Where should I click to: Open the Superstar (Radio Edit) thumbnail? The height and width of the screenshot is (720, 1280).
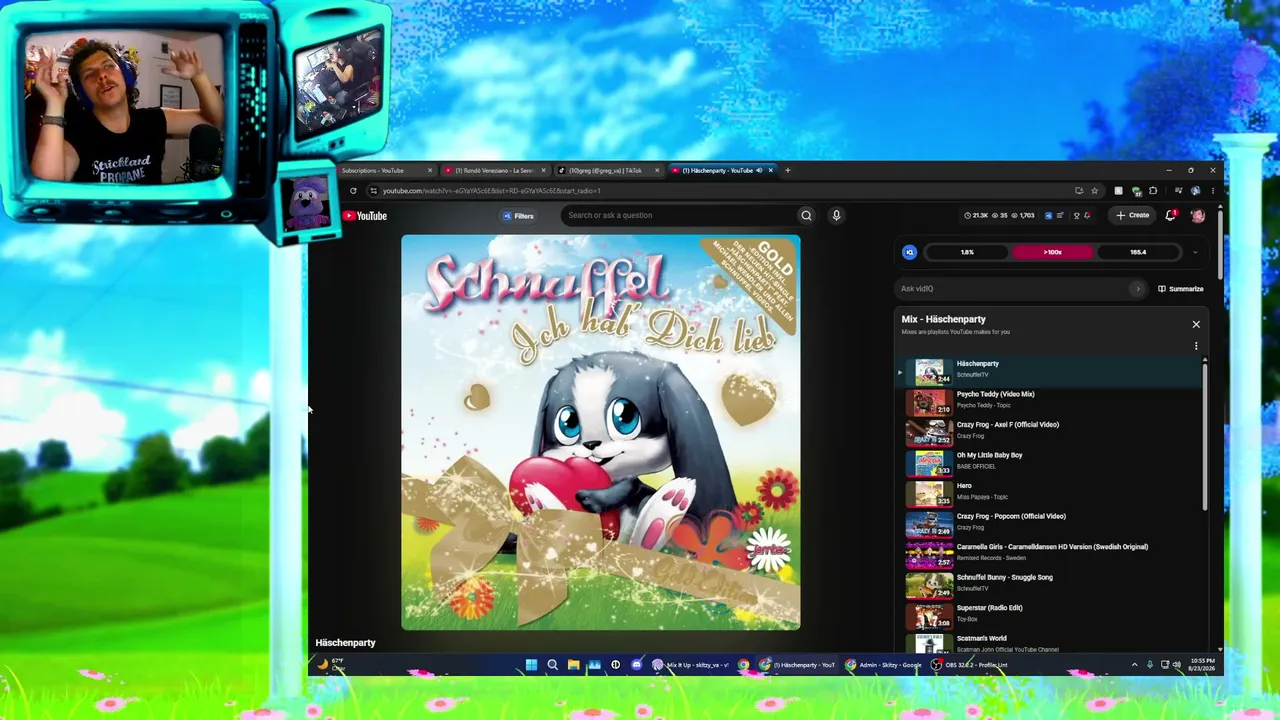(929, 617)
